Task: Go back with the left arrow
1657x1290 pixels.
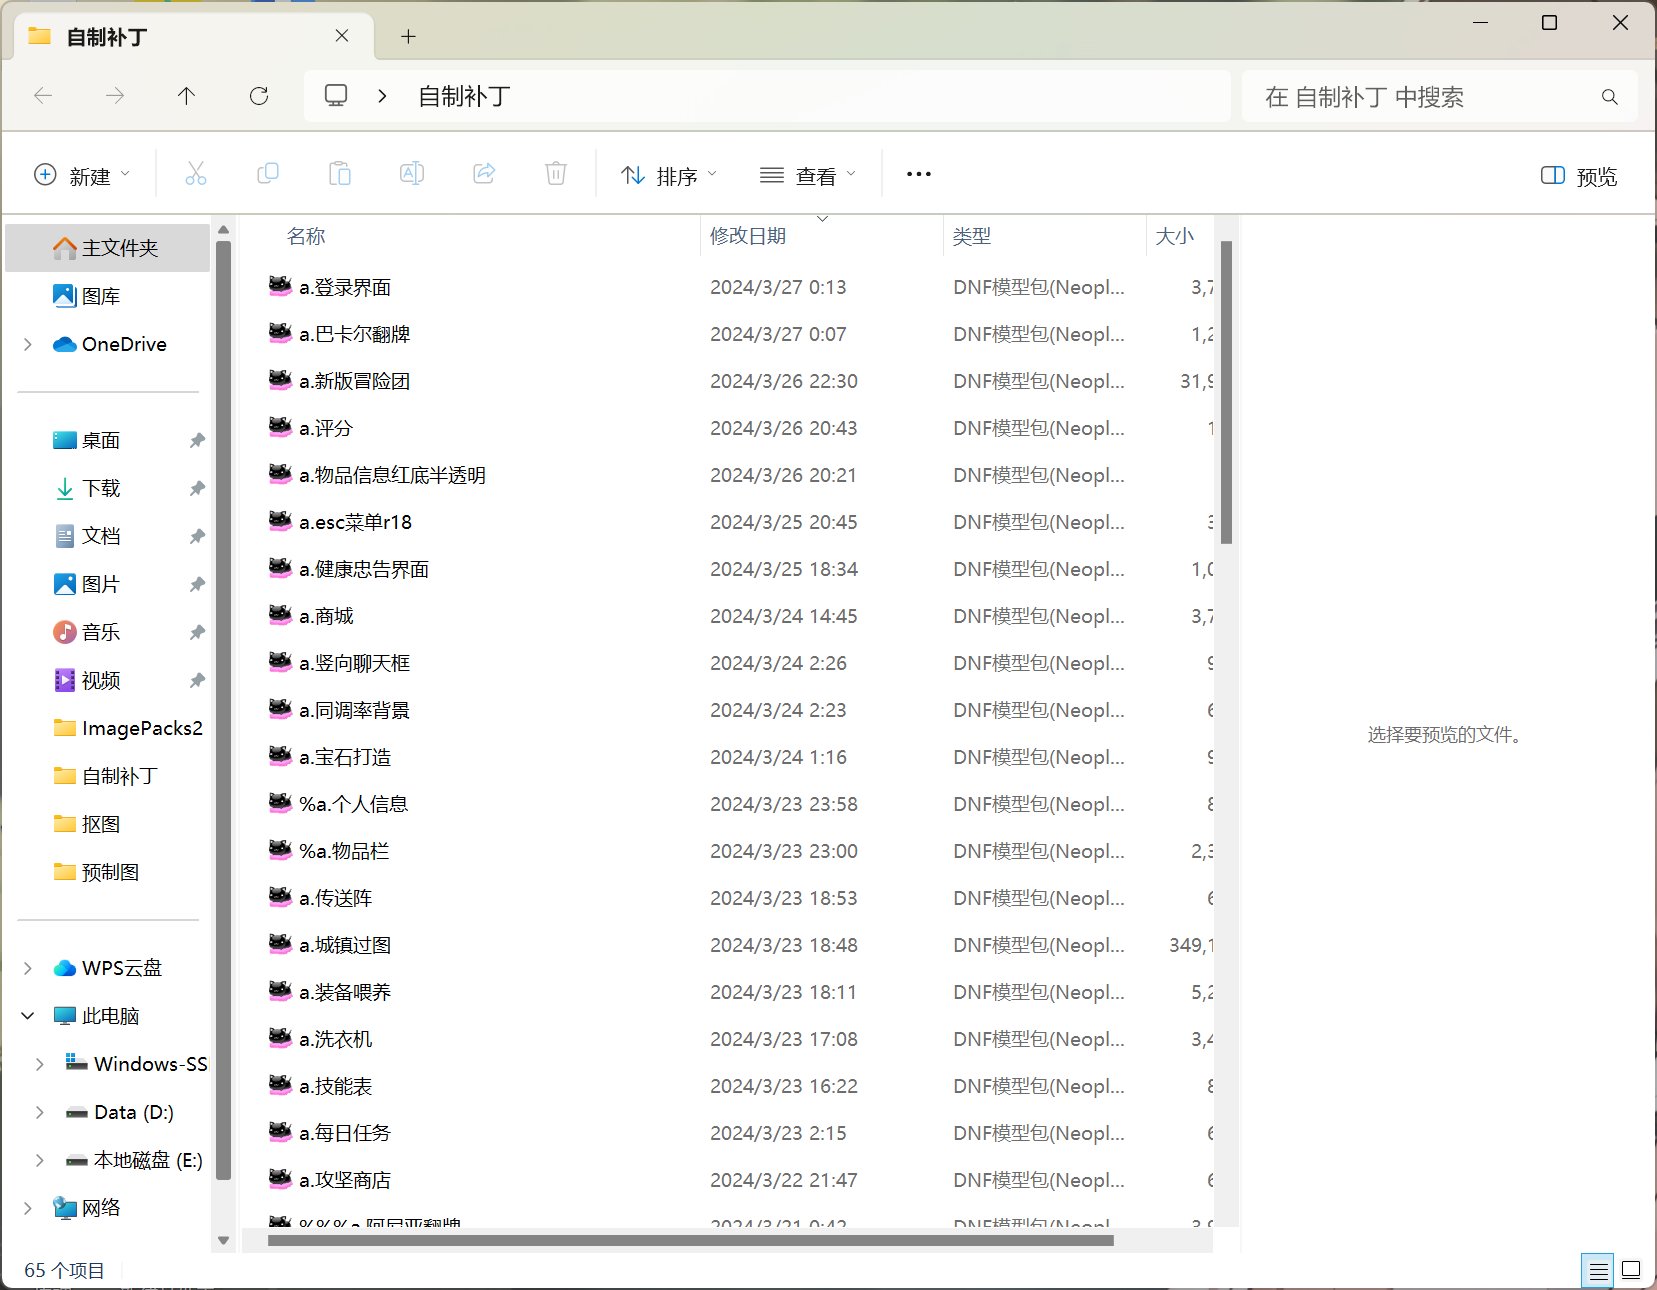Action: 43,96
